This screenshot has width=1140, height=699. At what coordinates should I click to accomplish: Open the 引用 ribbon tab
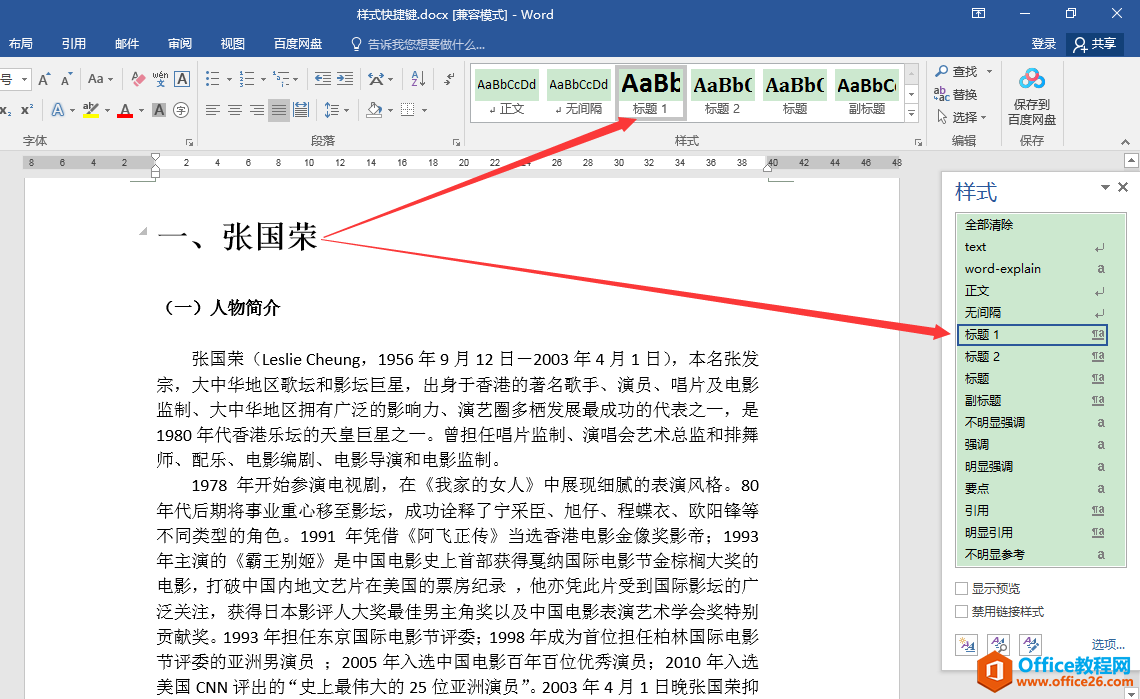pos(73,44)
